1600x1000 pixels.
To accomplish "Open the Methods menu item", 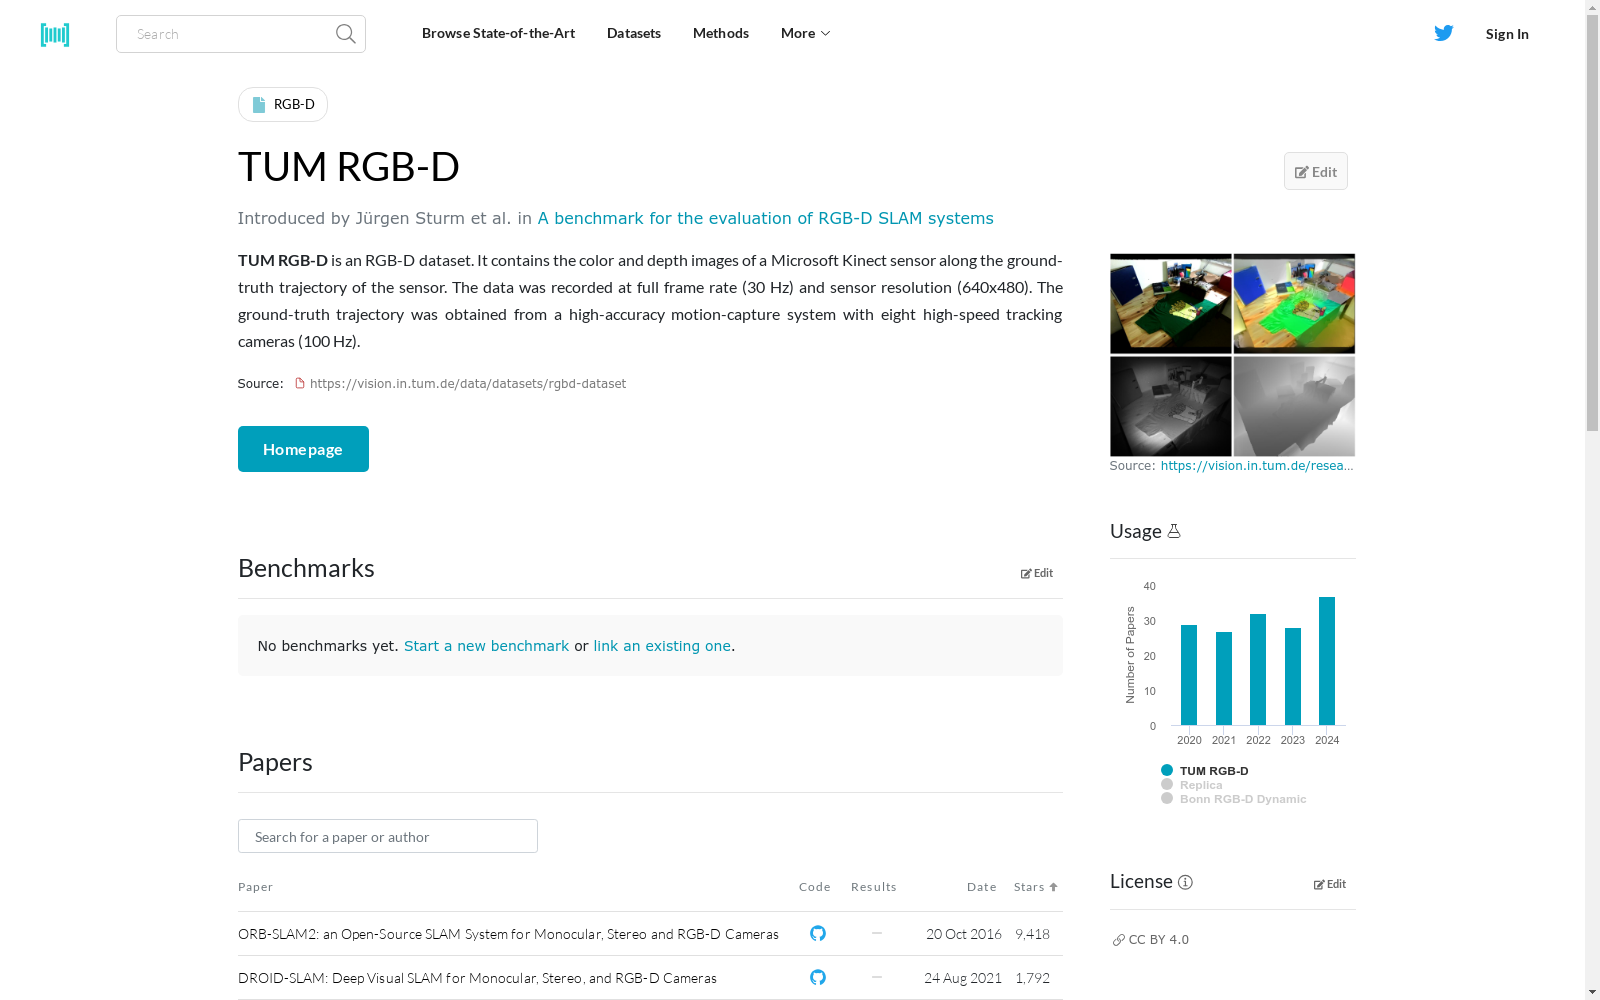I will 720,33.
